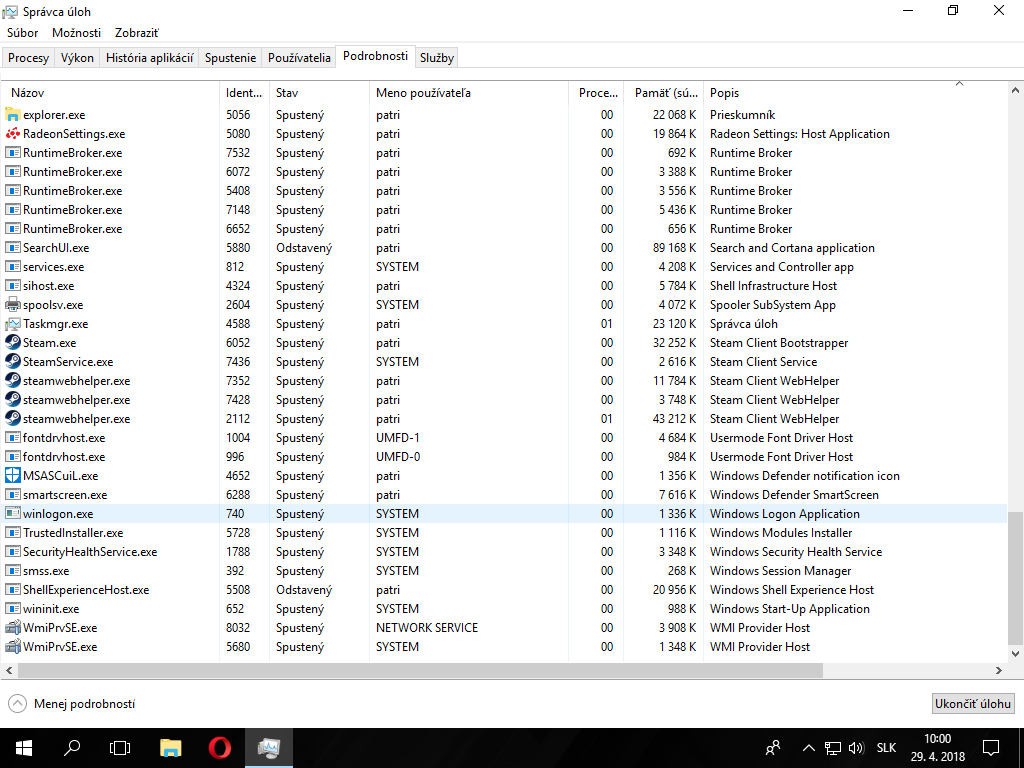
Task: Click Task Manager taskbar icon
Action: point(268,748)
